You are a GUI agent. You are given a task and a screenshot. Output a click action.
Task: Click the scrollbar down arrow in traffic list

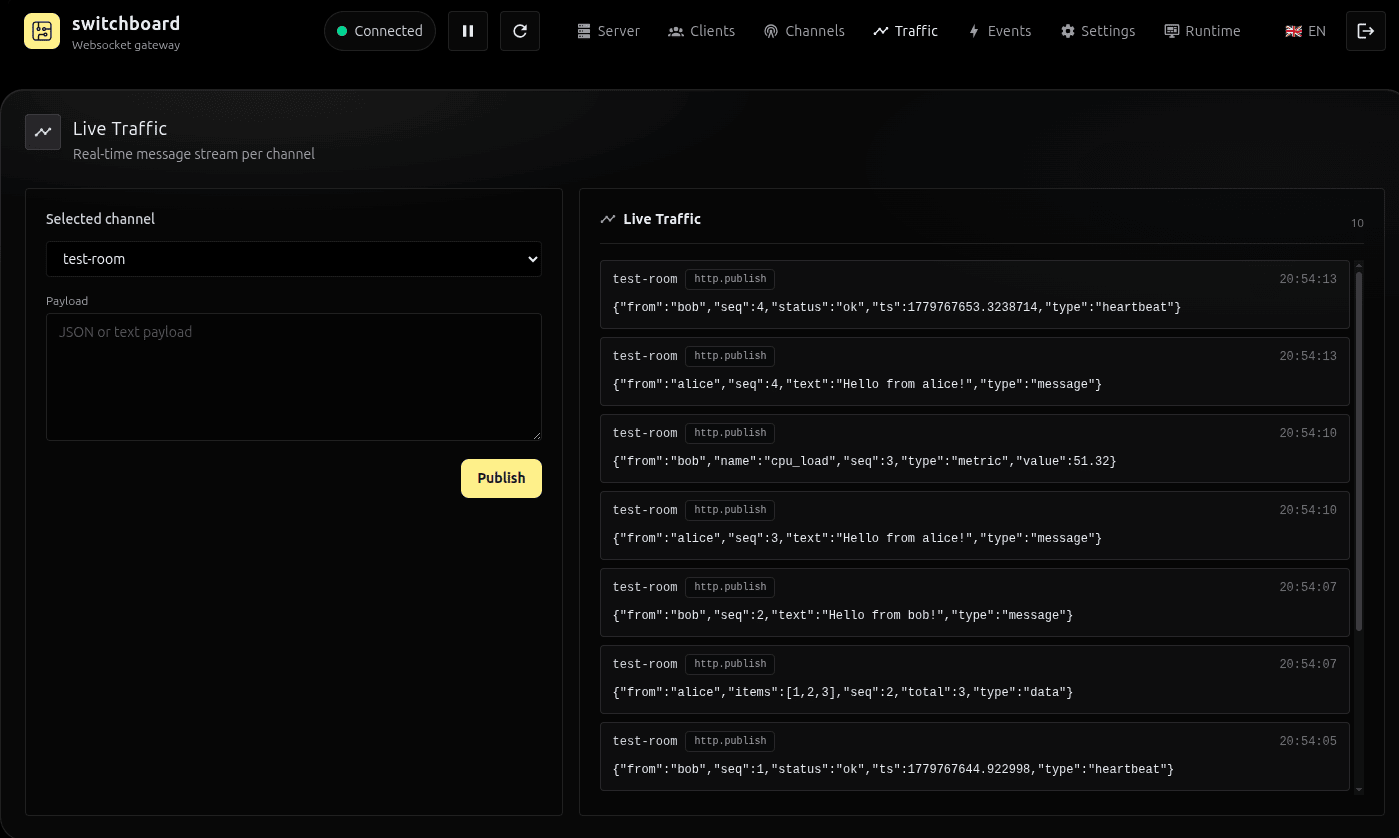point(1358,789)
